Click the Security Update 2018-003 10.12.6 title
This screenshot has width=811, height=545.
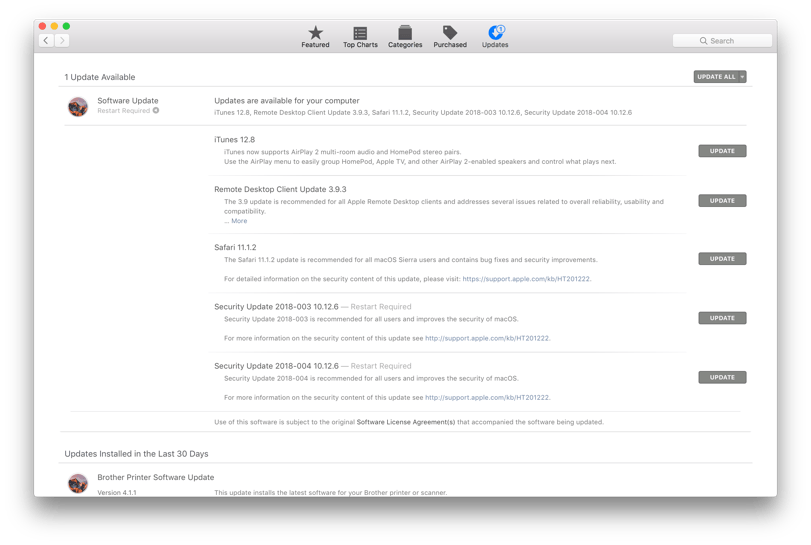(x=276, y=307)
